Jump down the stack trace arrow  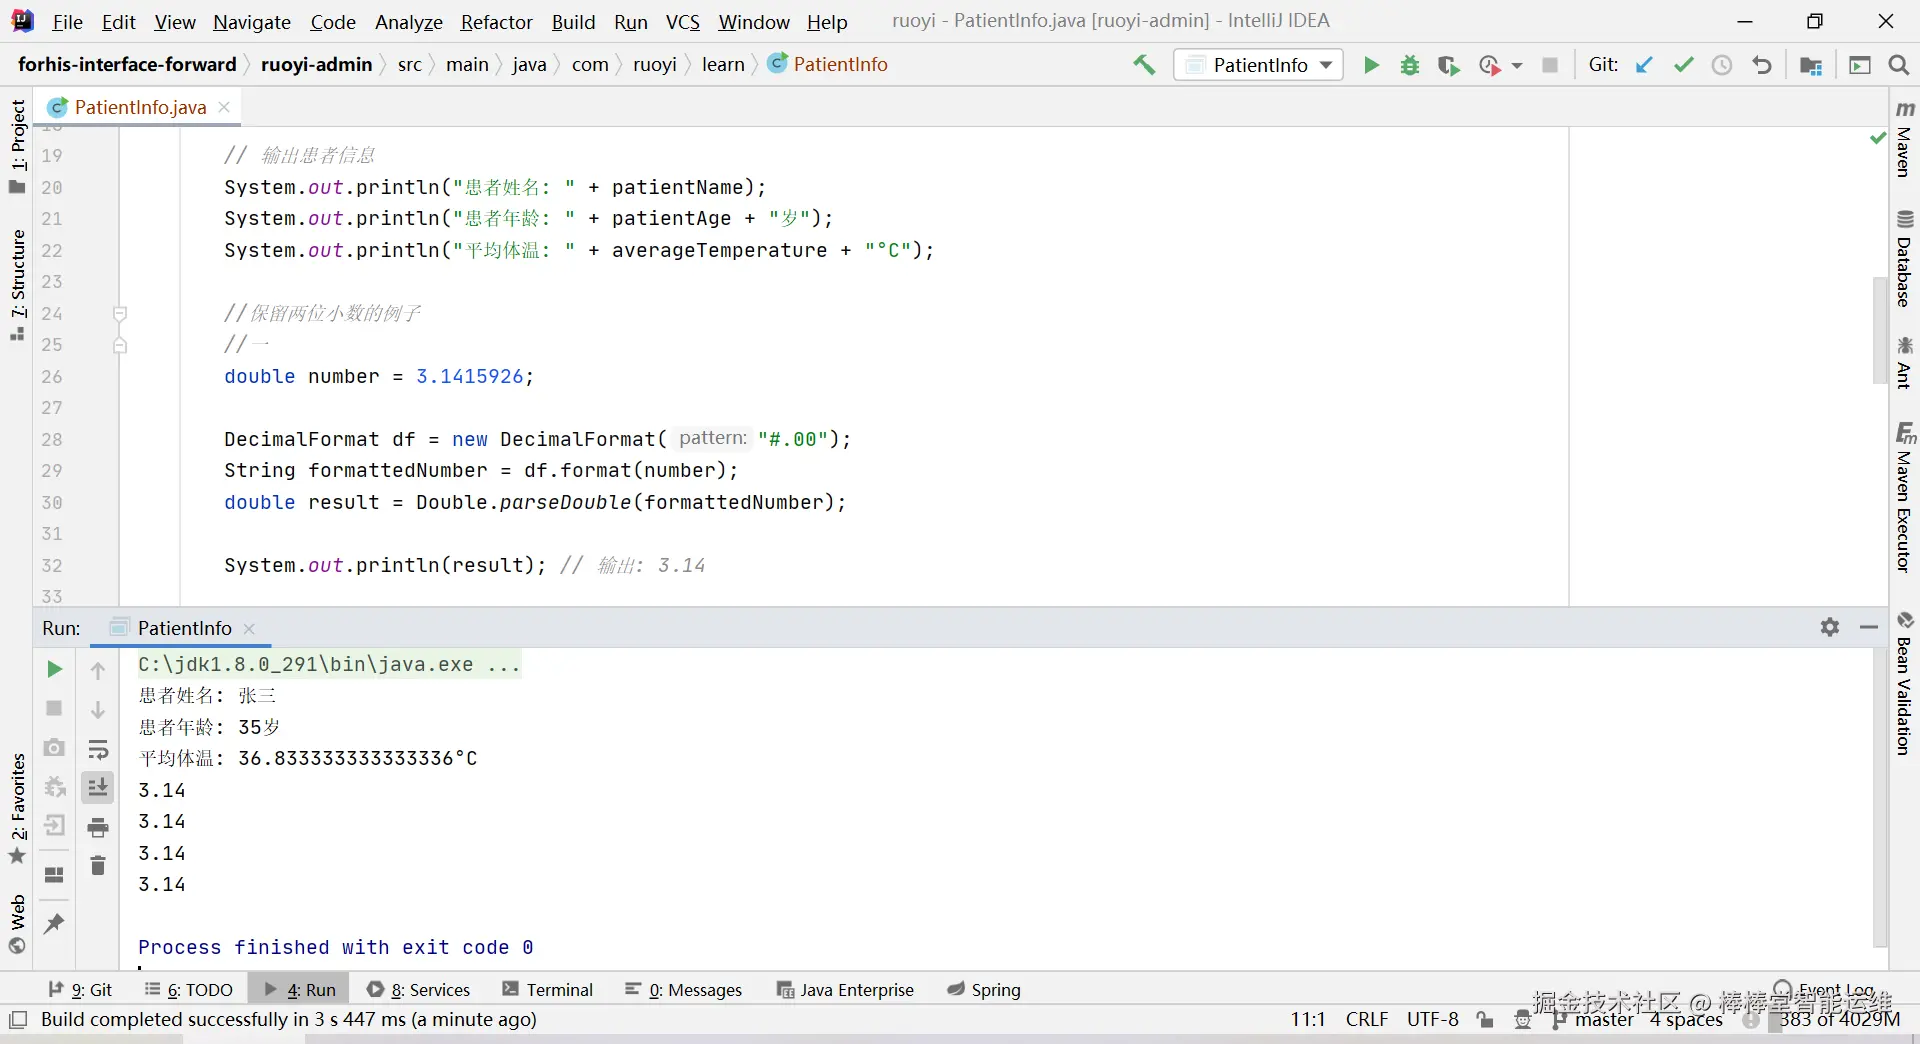[x=98, y=709]
